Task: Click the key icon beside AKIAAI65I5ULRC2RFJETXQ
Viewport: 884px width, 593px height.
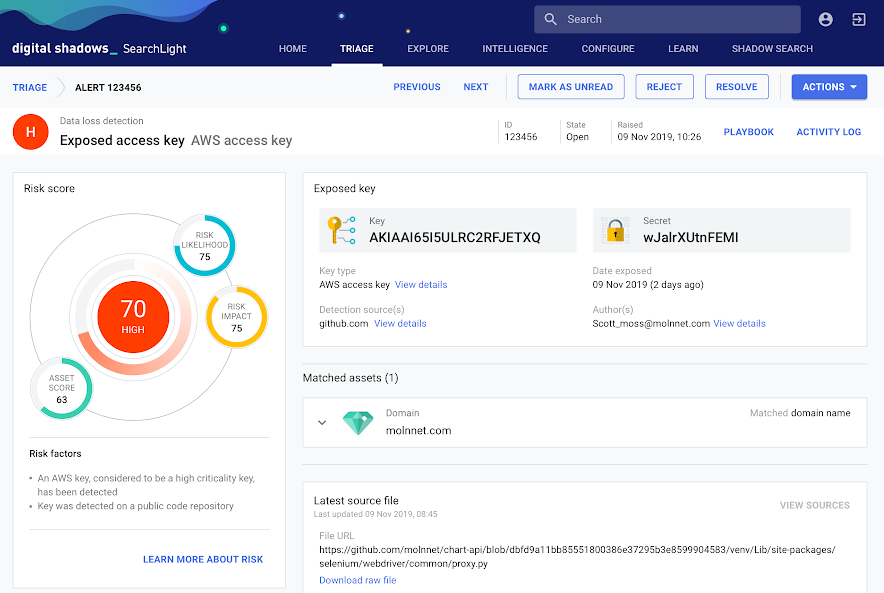Action: pyautogui.click(x=342, y=230)
